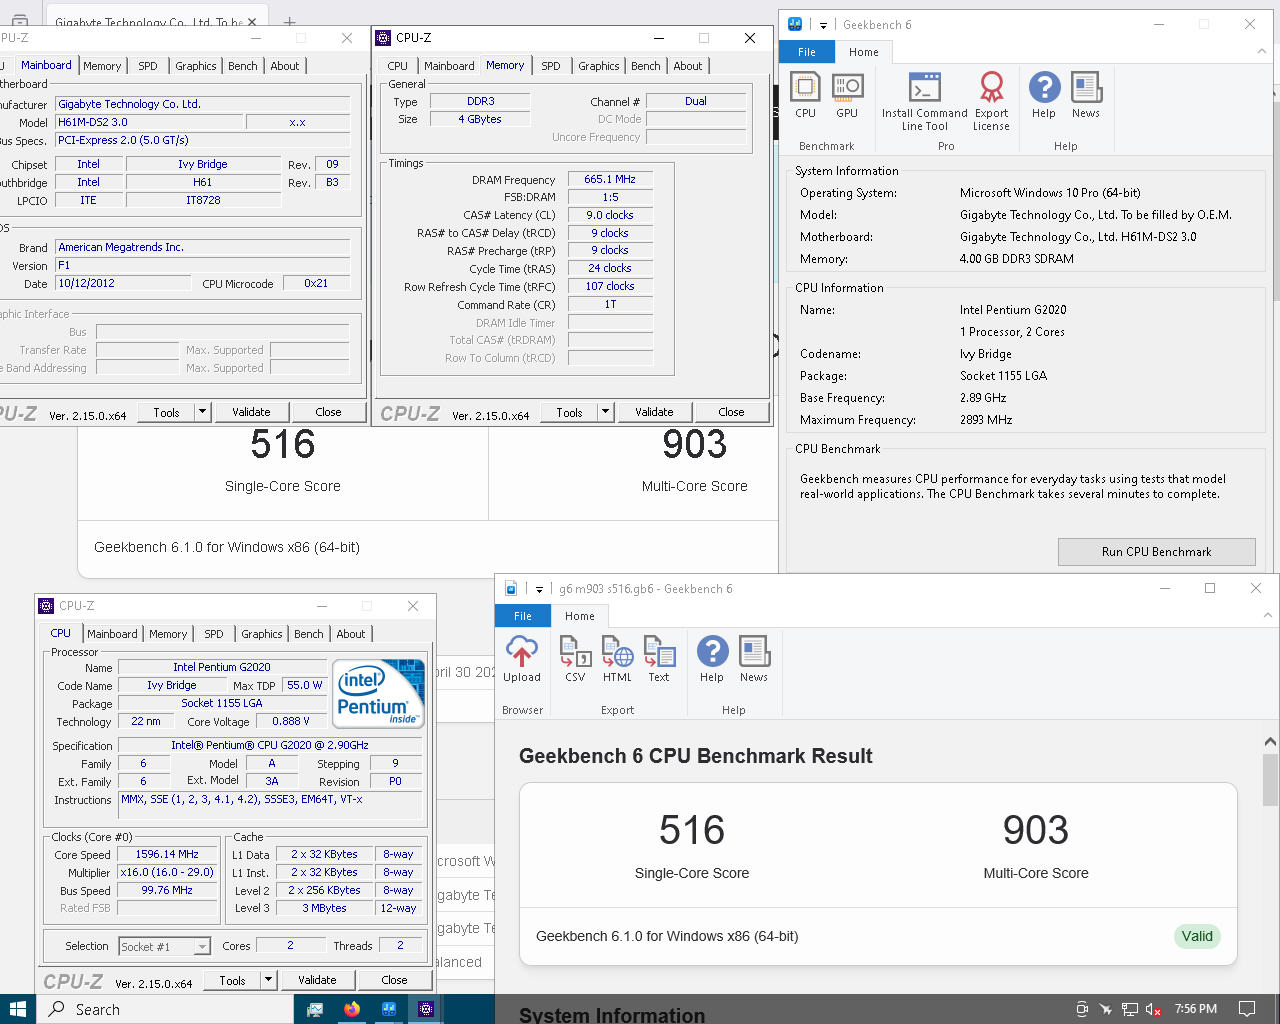This screenshot has height=1024, width=1280.
Task: Click the DRAM Frequency value 665.1 MHz
Action: [610, 179]
